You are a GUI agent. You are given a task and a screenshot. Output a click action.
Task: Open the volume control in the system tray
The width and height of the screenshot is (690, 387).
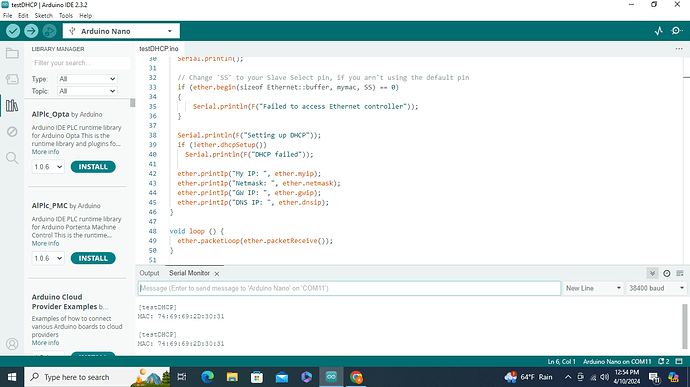tap(605, 377)
